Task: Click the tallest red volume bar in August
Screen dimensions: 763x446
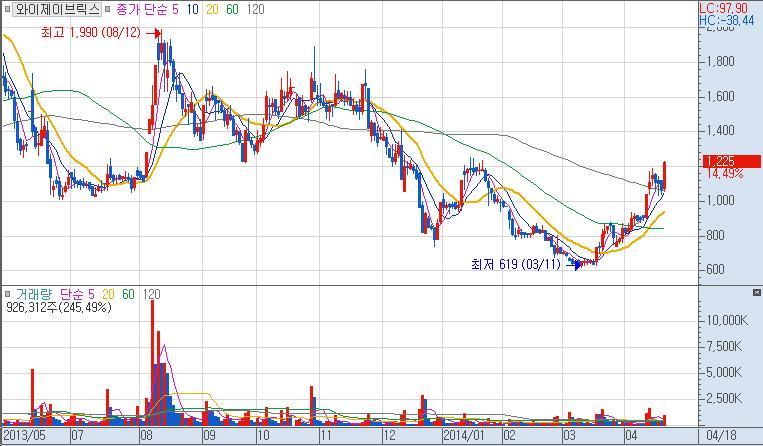Action: point(152,363)
